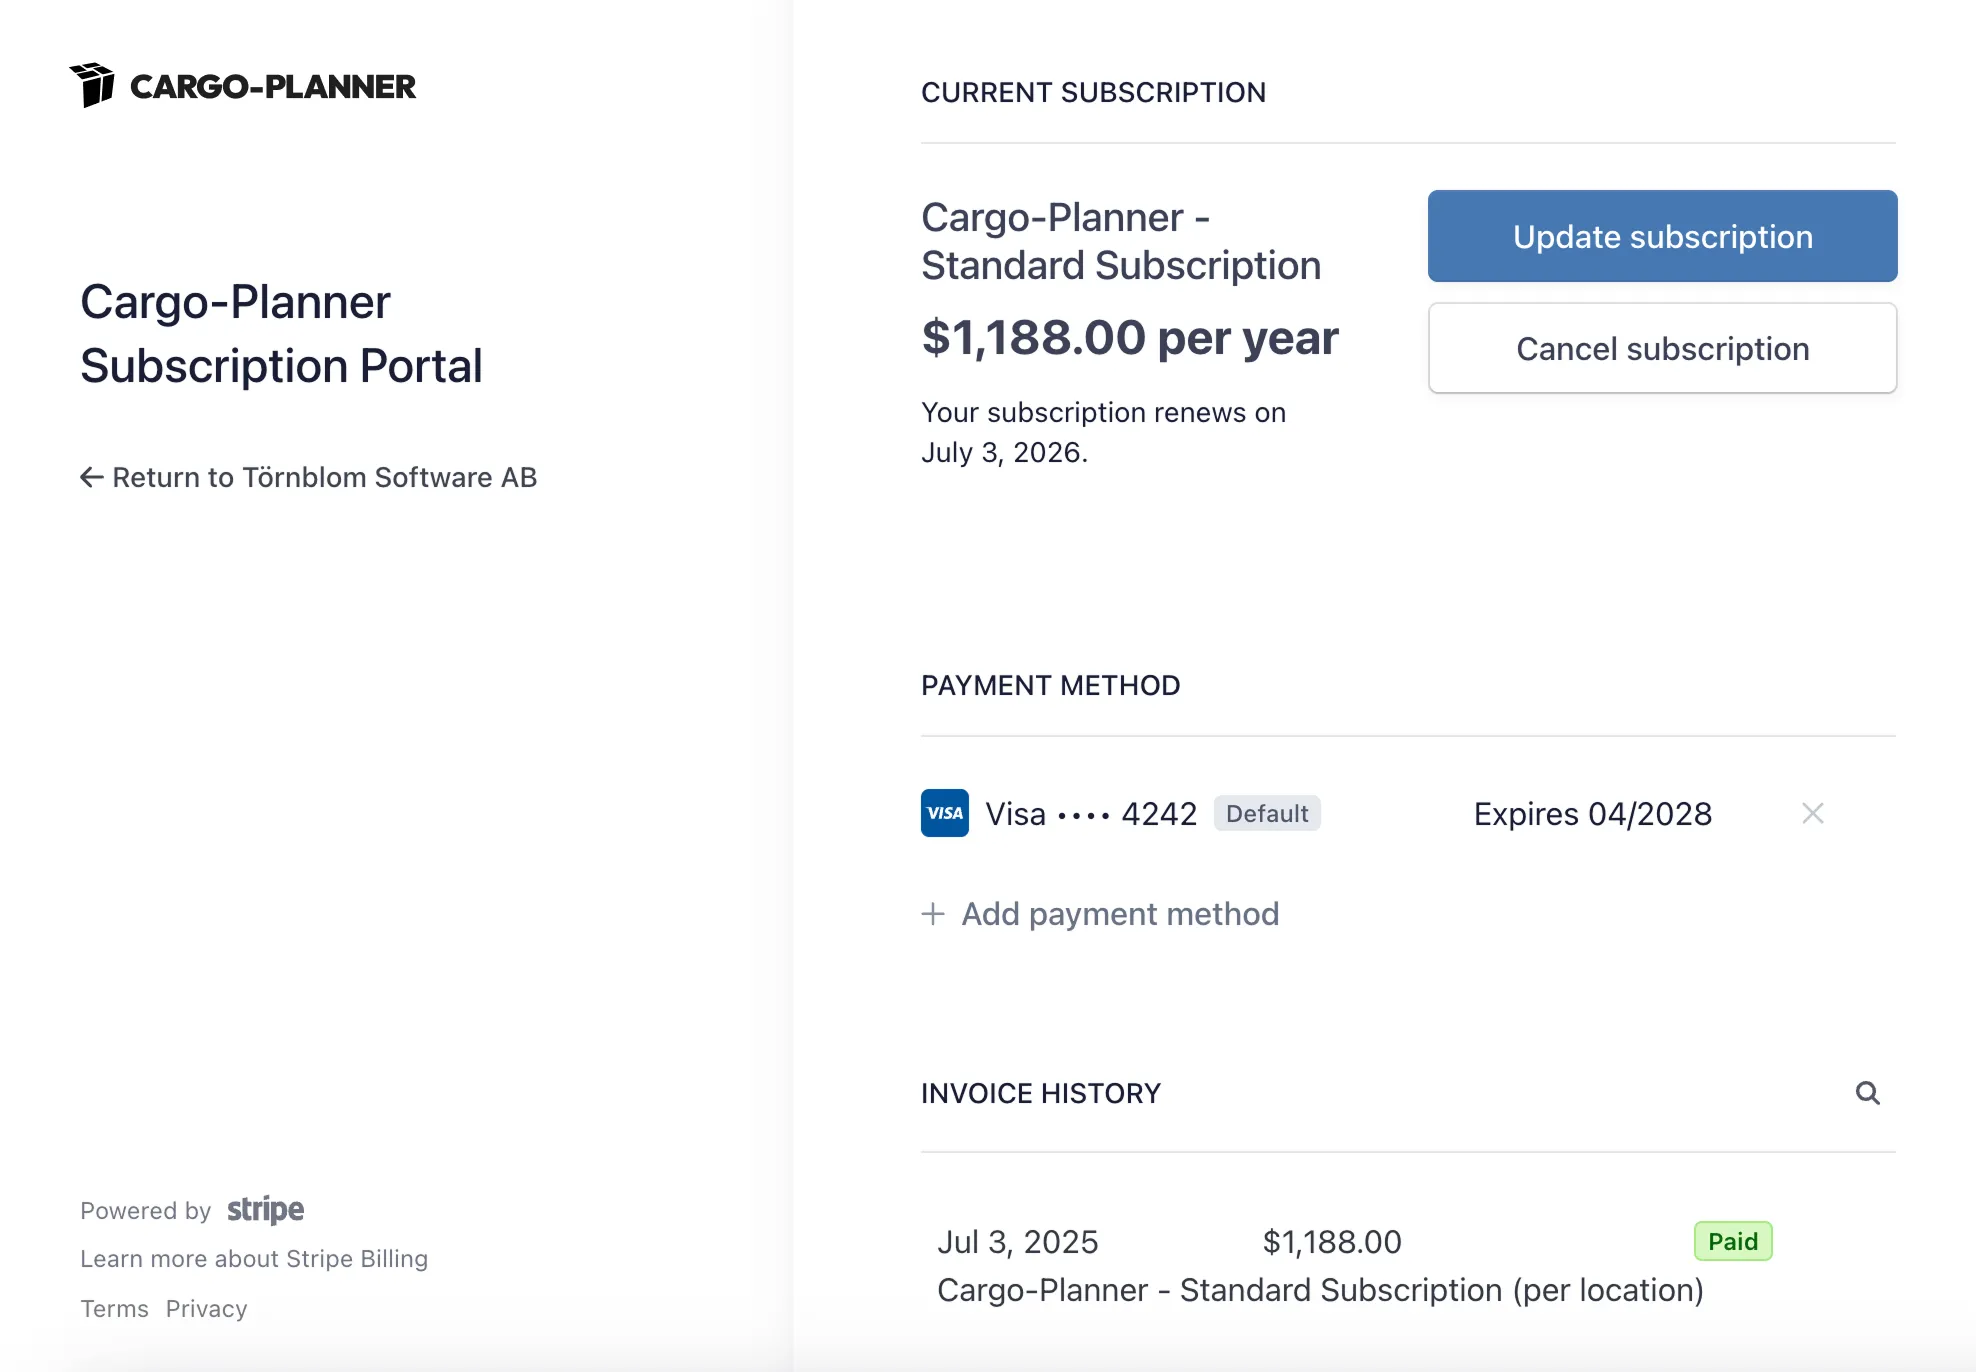Open Update subscription options
This screenshot has width=1976, height=1372.
tap(1662, 236)
